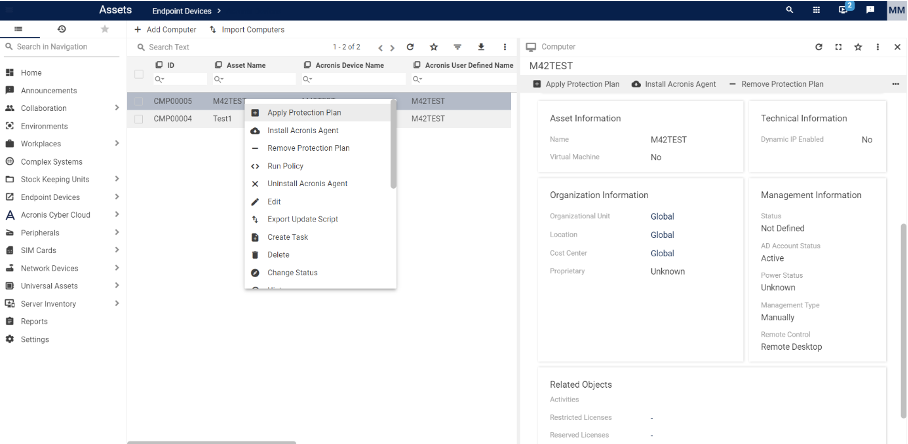Choose Edit in context menu
This screenshot has height=444, width=908.
317,201
